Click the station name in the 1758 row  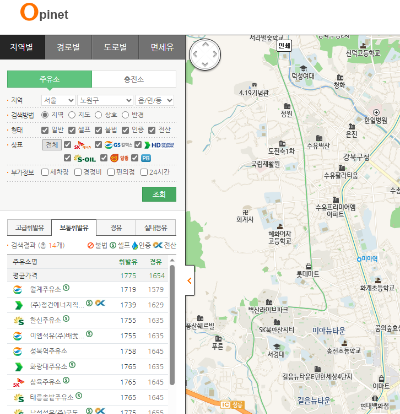[x=49, y=351]
